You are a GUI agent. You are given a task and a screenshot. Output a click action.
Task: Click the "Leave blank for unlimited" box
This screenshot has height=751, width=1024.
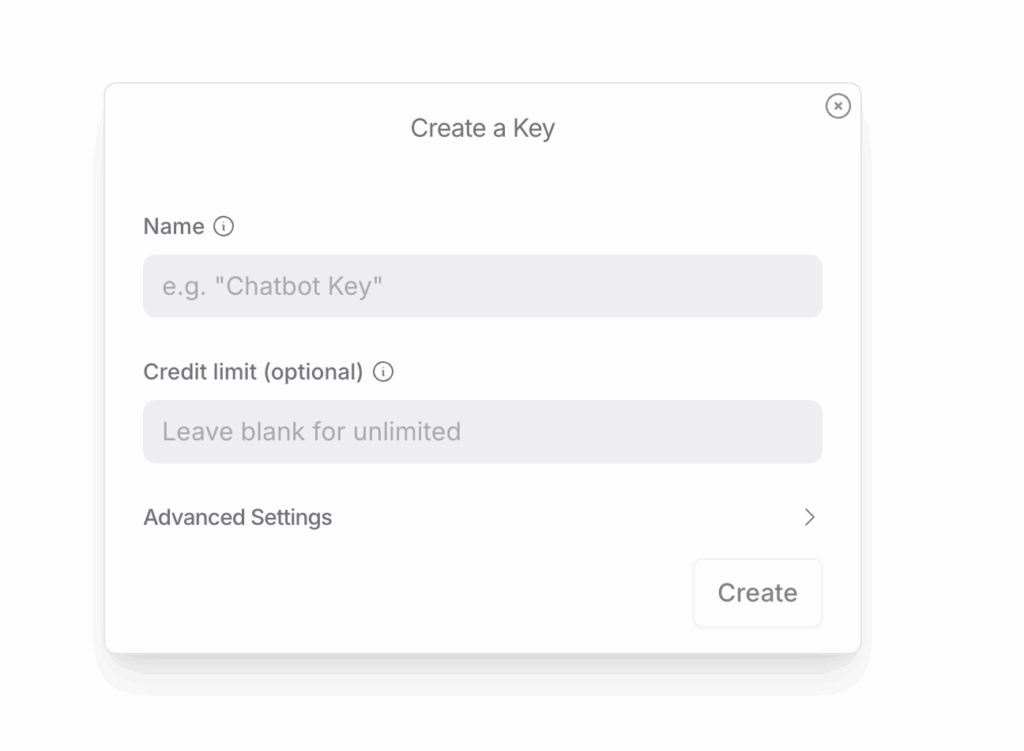coord(482,432)
